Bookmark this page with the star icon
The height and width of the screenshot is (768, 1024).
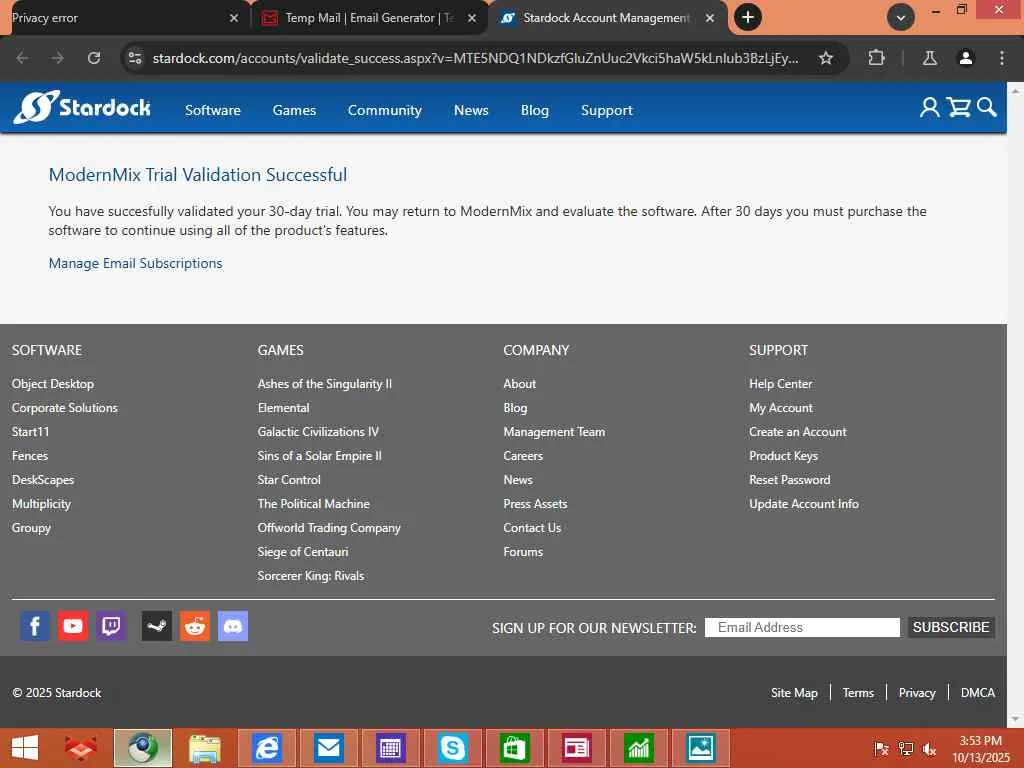click(825, 58)
